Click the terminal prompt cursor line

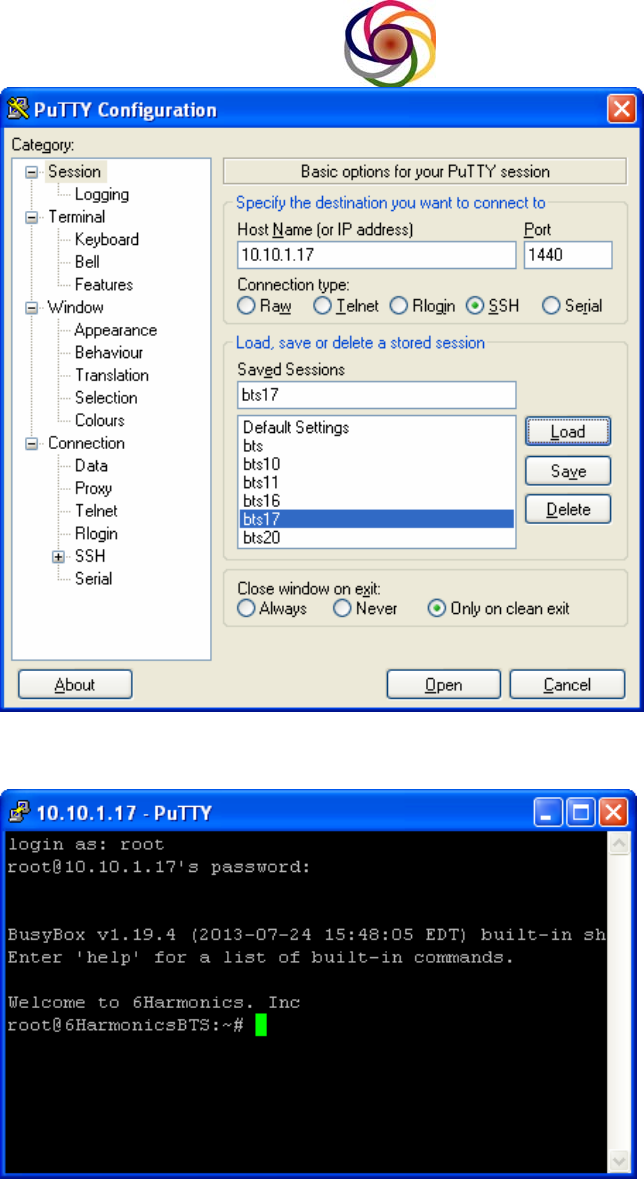click(x=137, y=1025)
